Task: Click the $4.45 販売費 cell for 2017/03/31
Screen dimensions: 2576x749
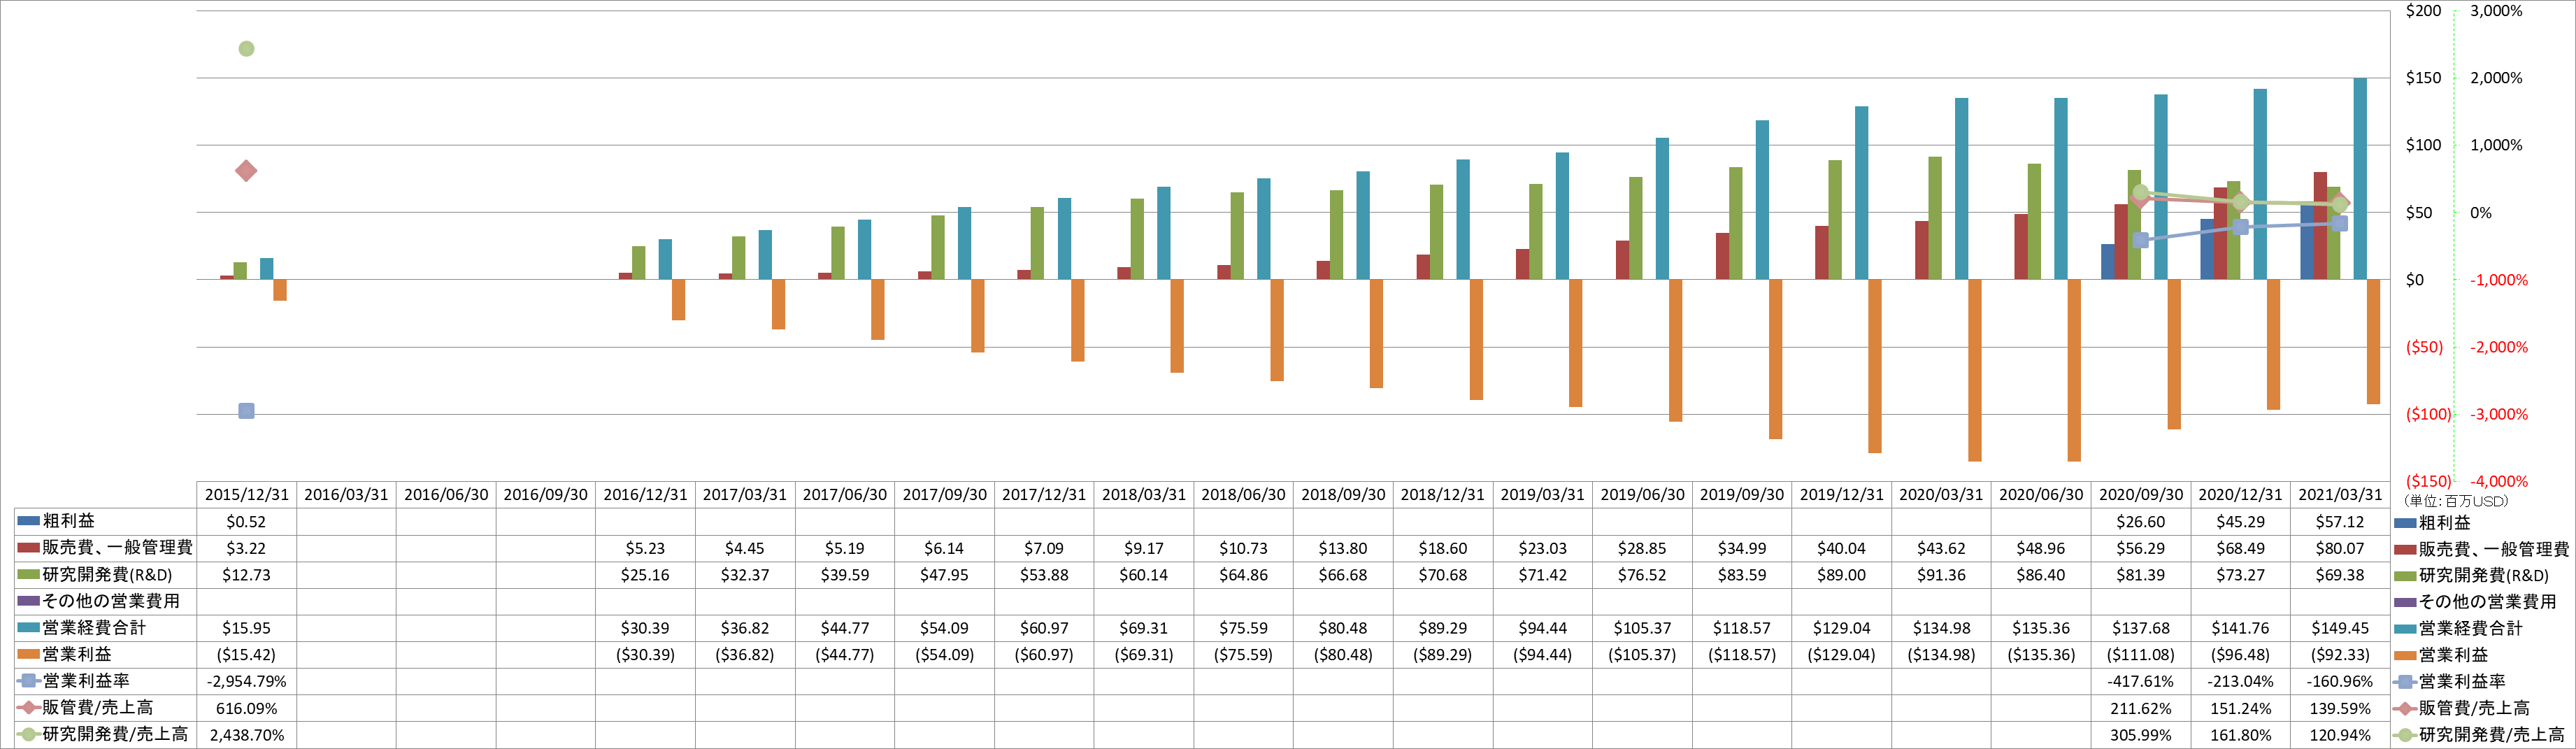Action: tap(744, 549)
